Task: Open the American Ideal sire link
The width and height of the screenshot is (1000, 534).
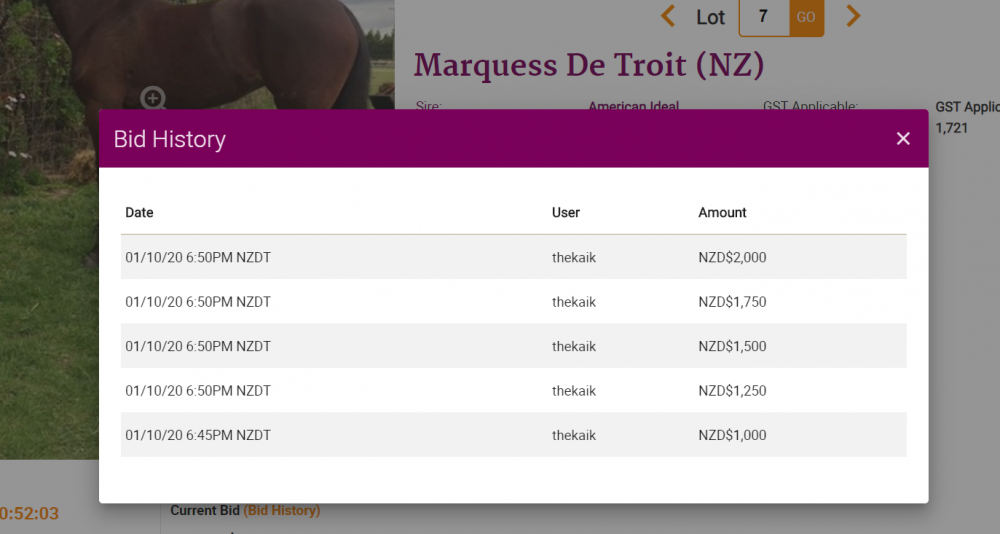Action: 633,106
